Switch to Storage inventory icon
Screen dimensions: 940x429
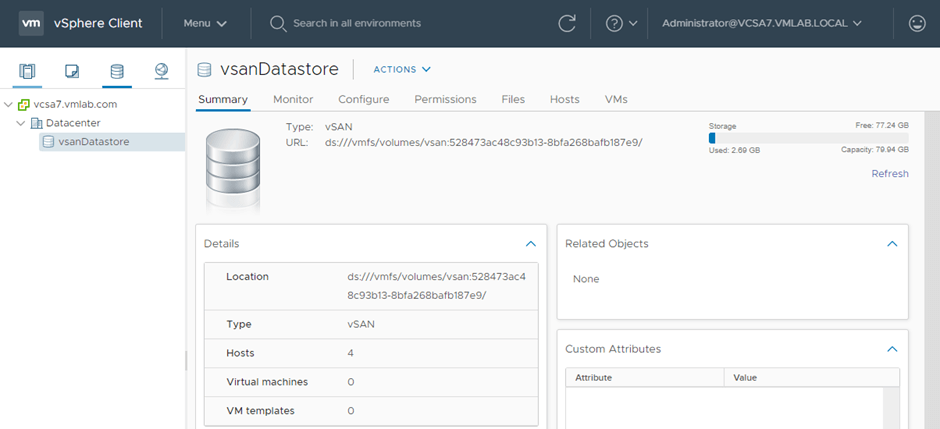coord(117,71)
